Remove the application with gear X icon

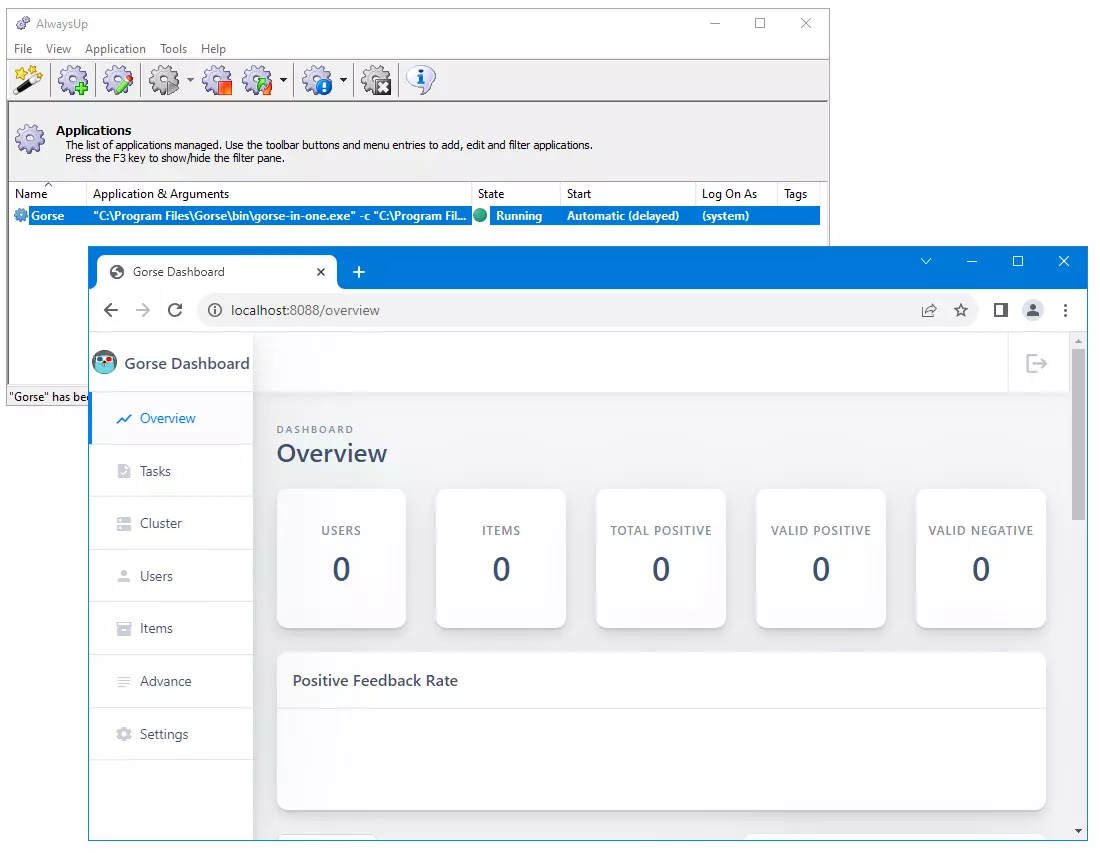376,80
